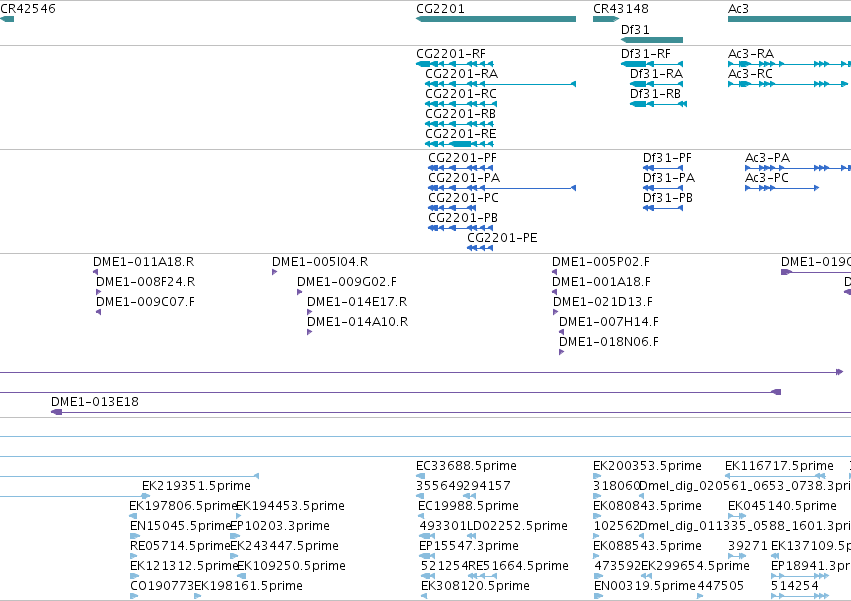Click protein CG2201-PC

pyautogui.click(x=452, y=208)
